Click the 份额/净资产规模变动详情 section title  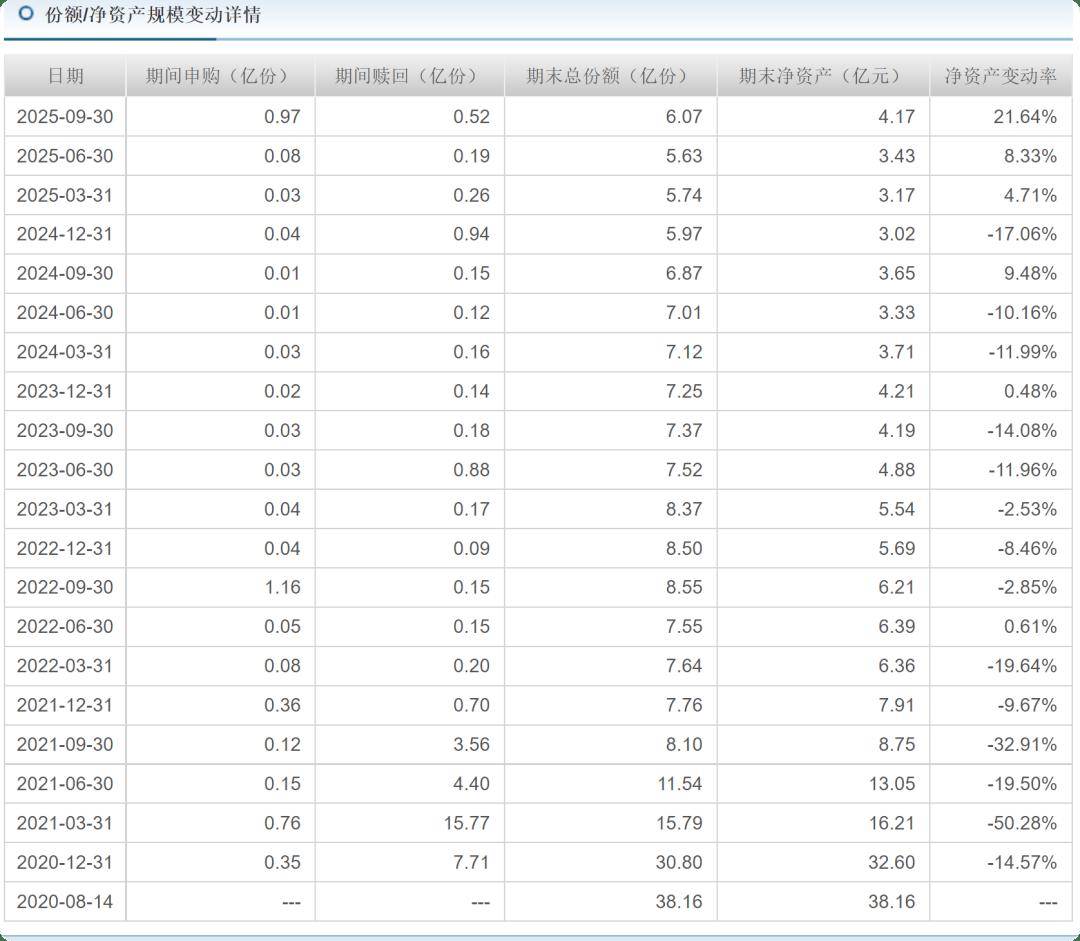click(153, 15)
